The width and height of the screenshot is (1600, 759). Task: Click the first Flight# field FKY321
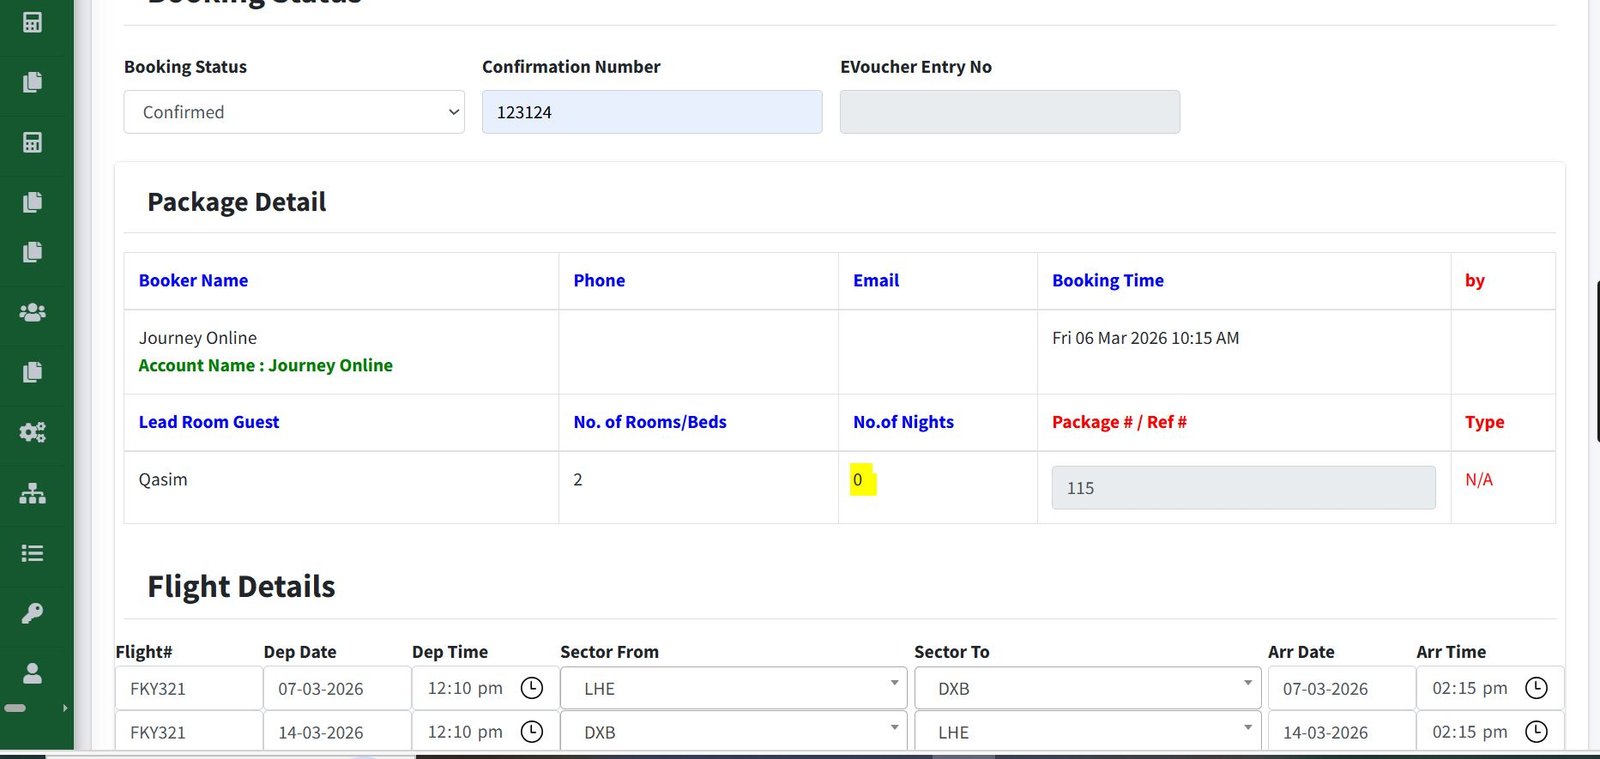[188, 688]
